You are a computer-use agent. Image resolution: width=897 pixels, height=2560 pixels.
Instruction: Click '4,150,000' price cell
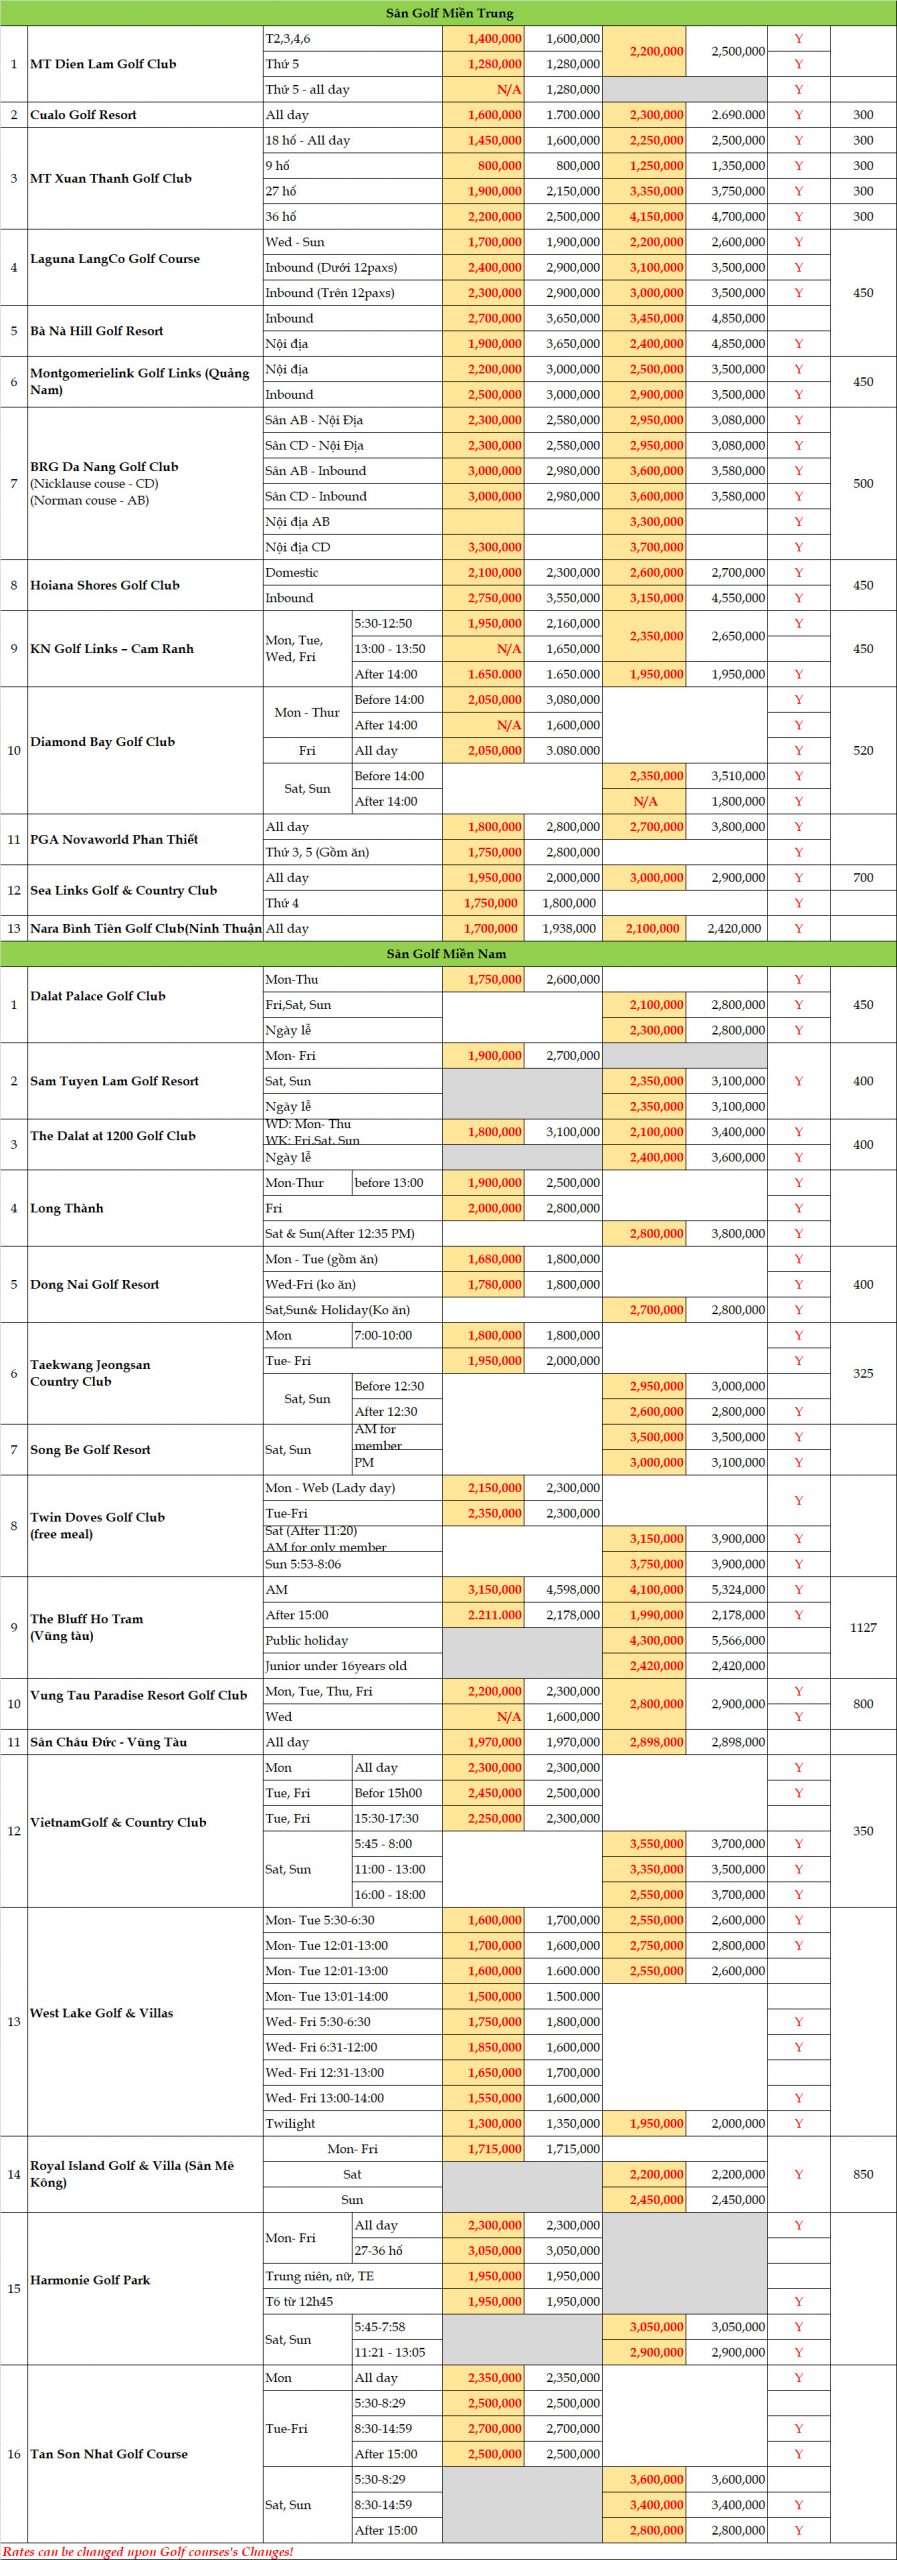(644, 216)
